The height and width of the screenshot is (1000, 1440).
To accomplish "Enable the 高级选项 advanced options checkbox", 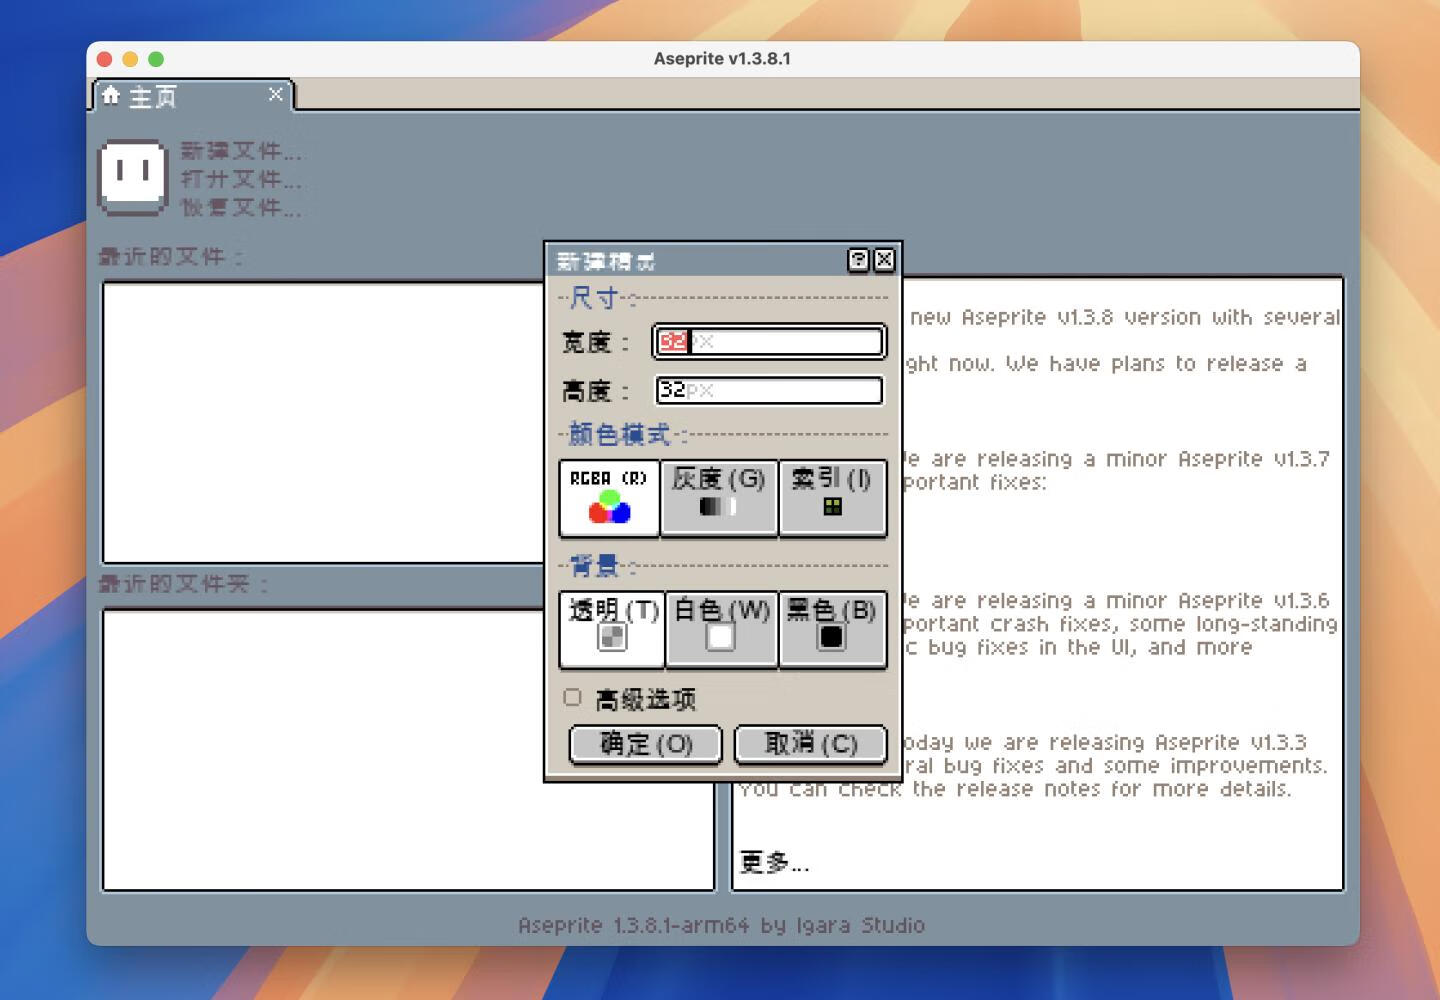I will pos(572,698).
